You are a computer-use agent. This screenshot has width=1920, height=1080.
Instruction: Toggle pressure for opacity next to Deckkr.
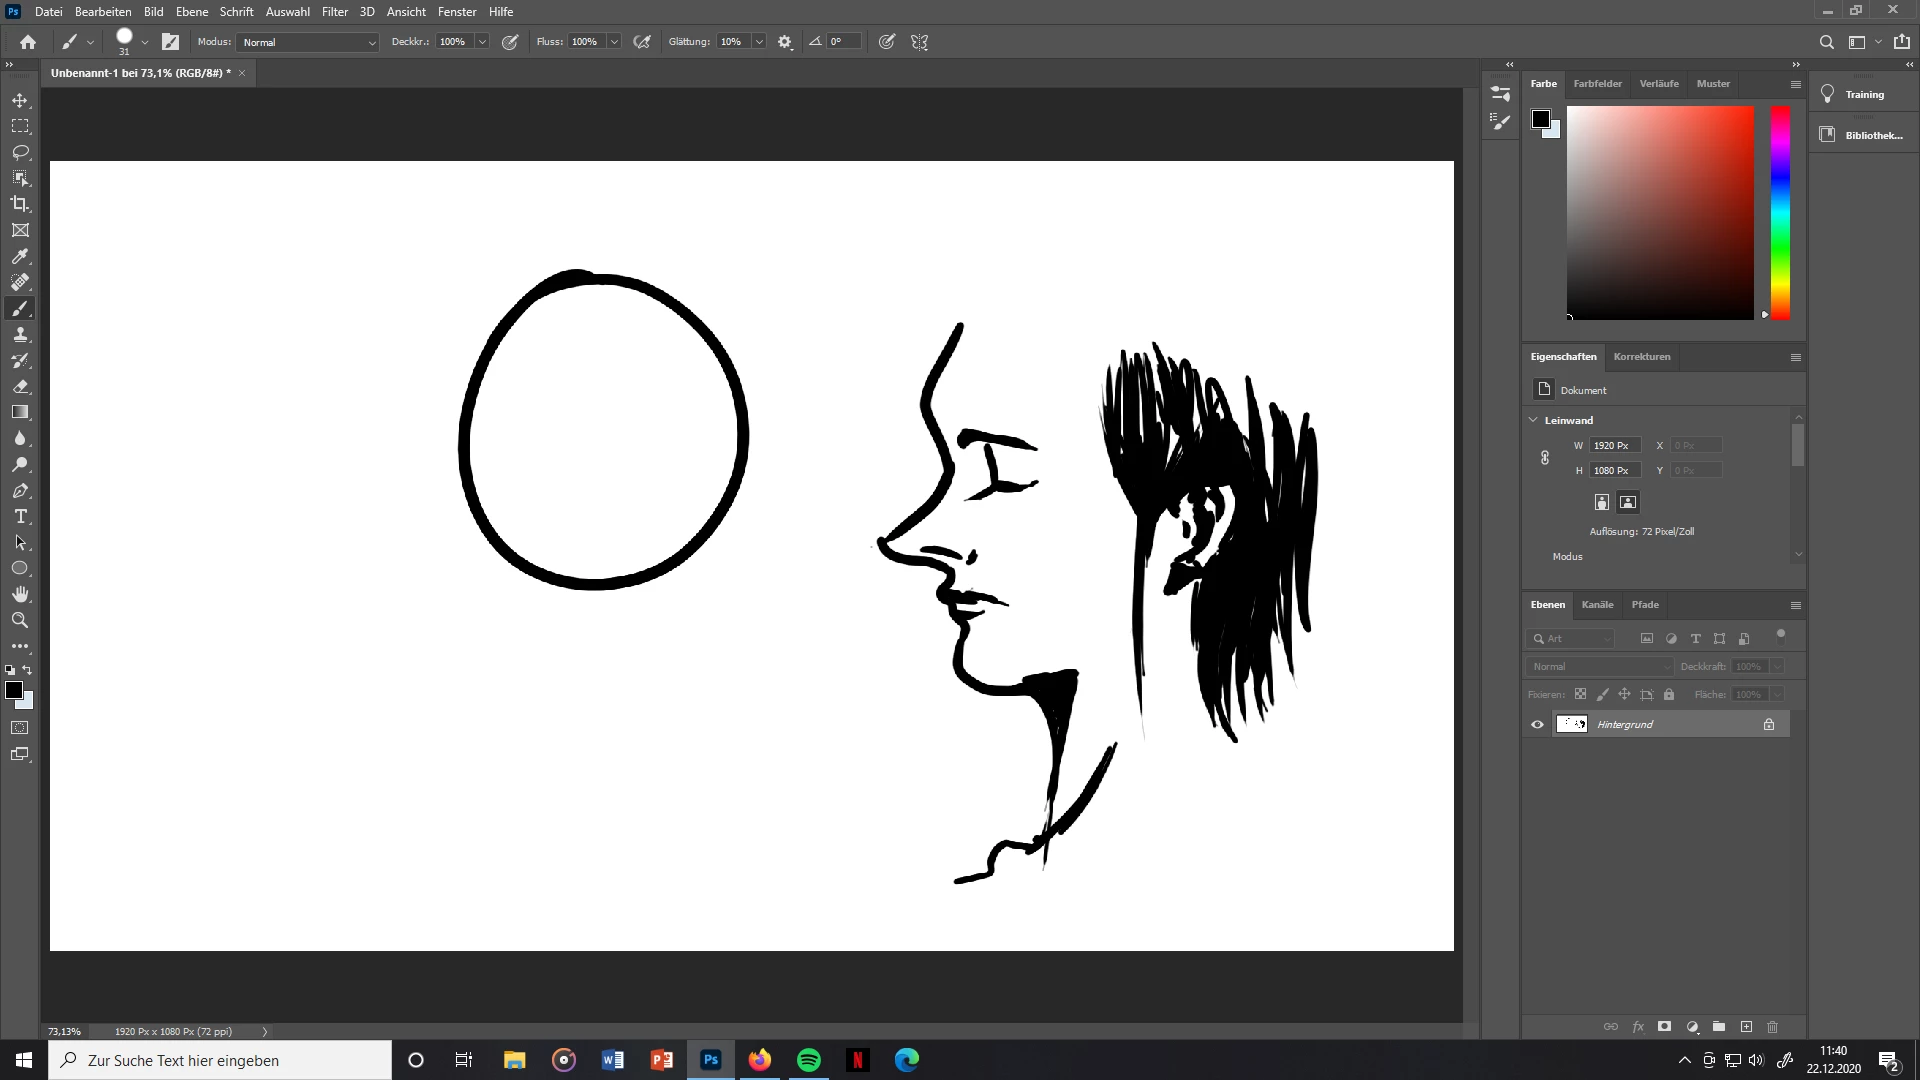coord(510,42)
